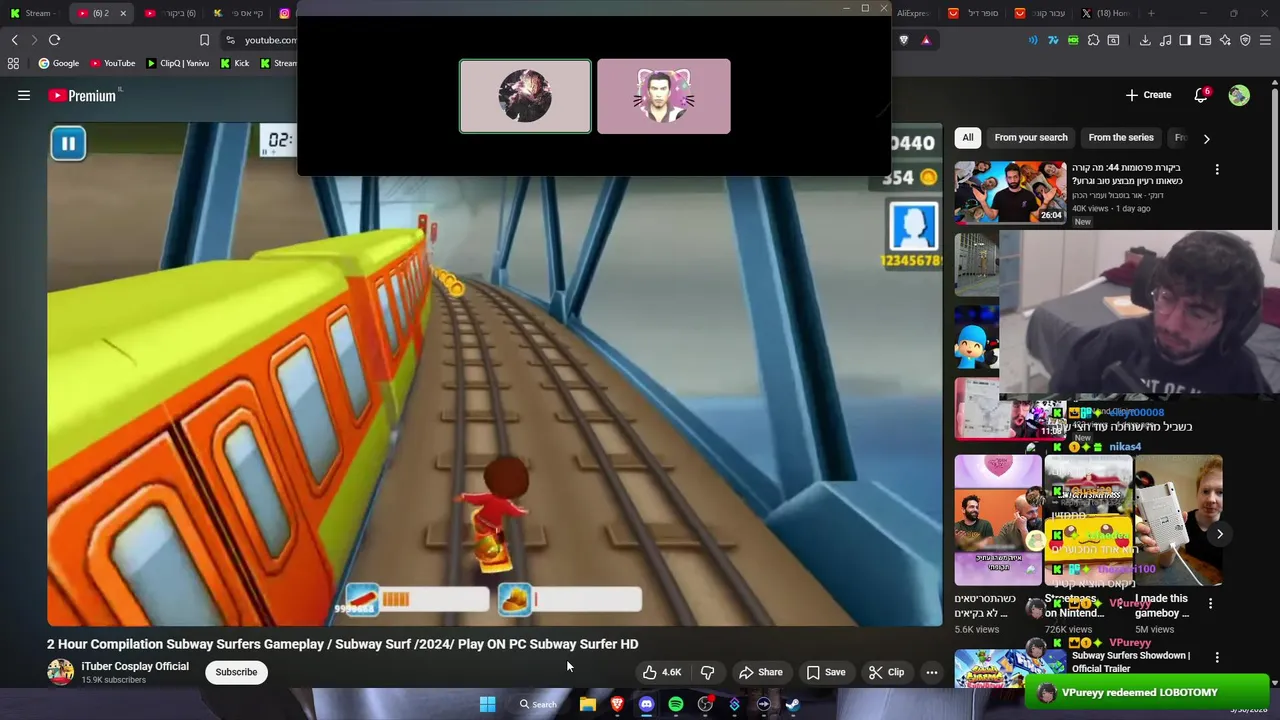
Task: Click the browser back arrow
Action: coord(14,40)
